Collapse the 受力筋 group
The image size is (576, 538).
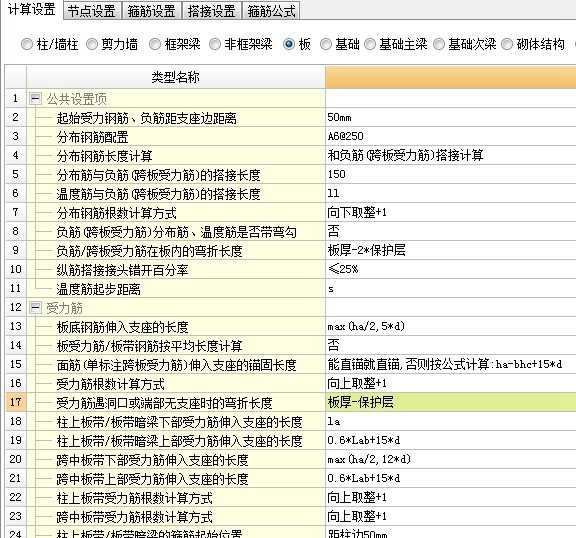(35, 307)
